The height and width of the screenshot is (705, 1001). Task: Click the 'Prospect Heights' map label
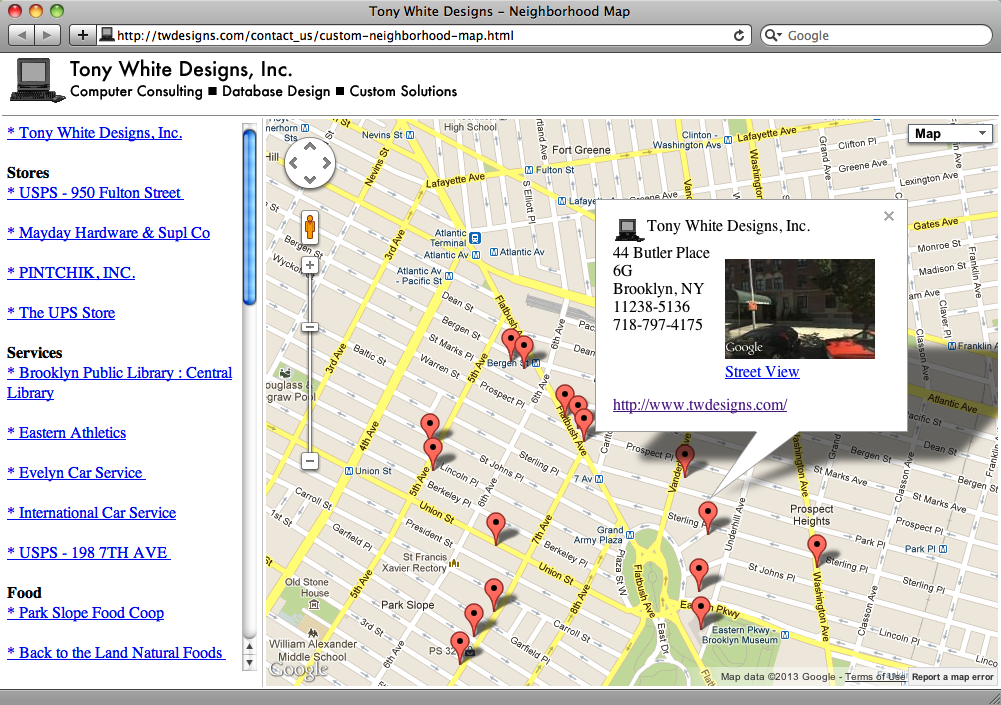point(811,515)
